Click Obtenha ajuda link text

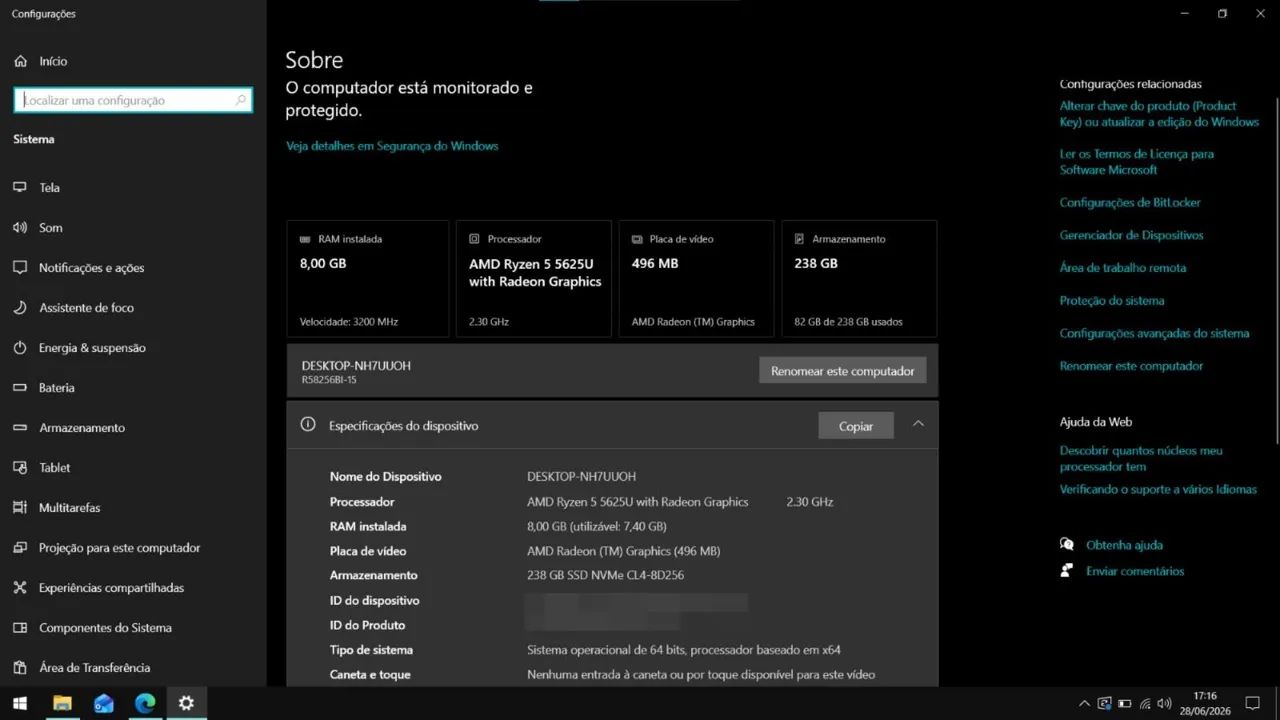[1124, 545]
